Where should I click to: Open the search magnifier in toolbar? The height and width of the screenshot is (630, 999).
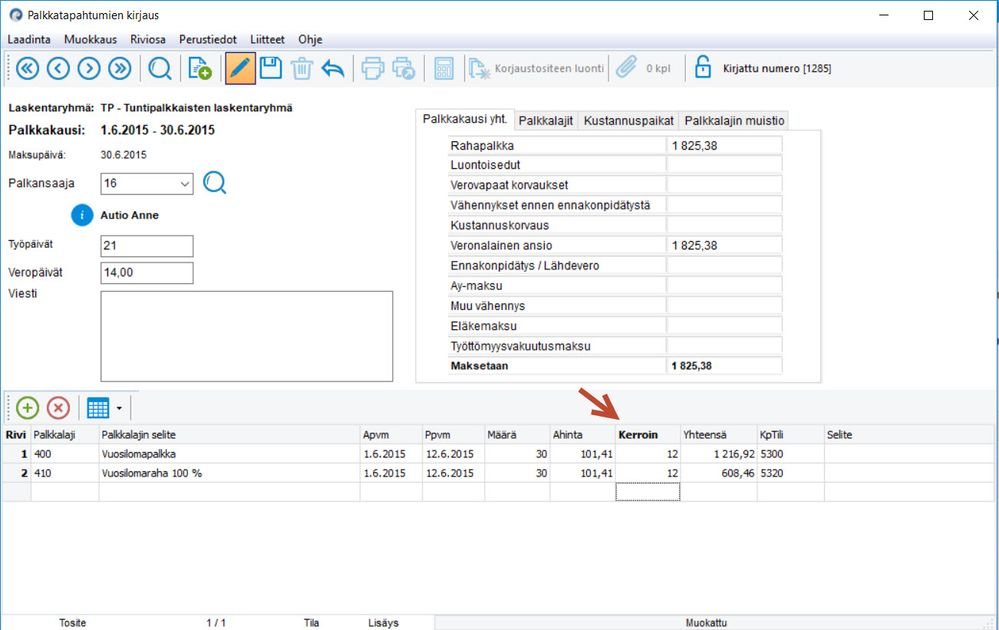160,68
